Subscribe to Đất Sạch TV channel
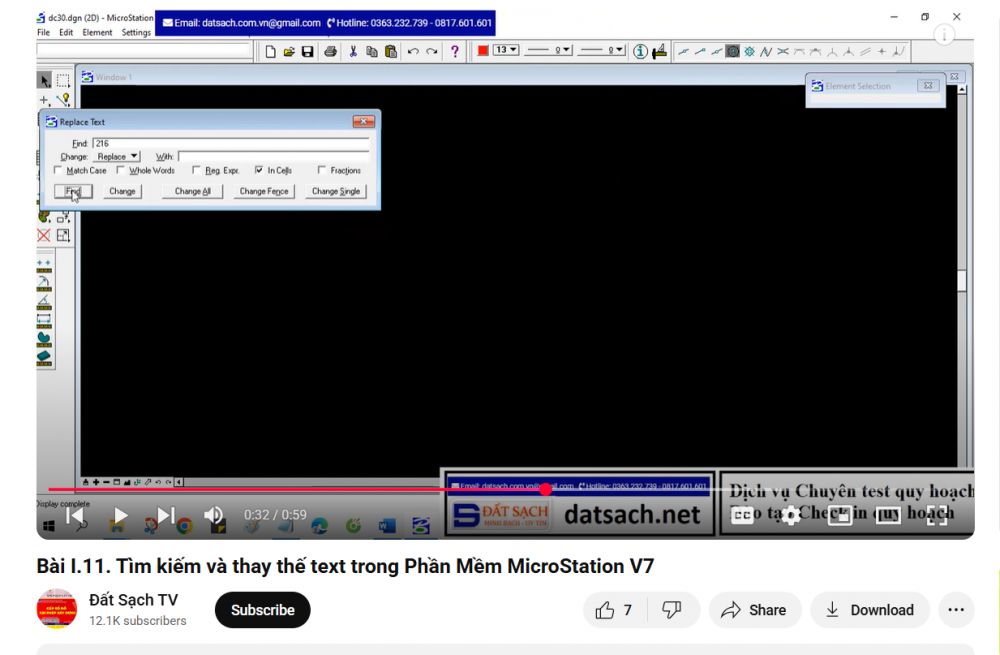This screenshot has height=655, width=1000. tap(263, 610)
